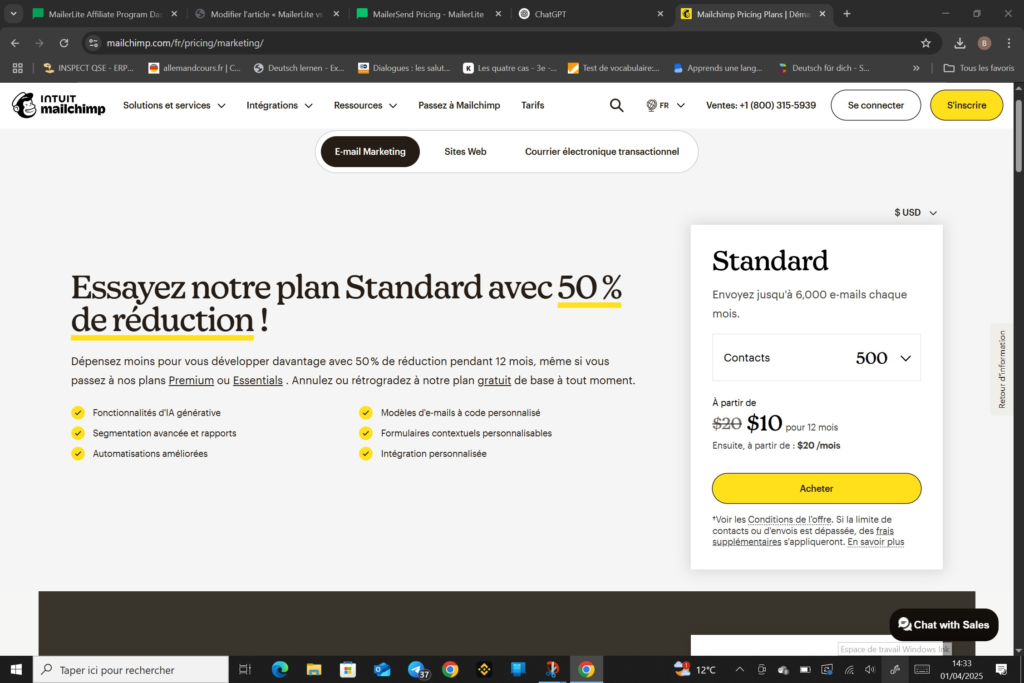Open the Essentials plan link

point(258,380)
